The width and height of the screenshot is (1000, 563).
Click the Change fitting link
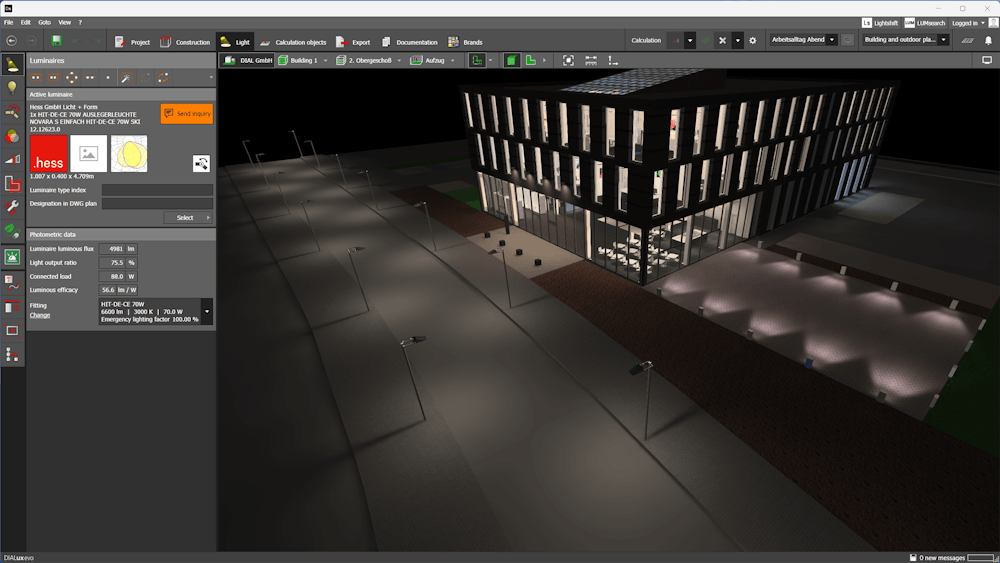pos(40,315)
